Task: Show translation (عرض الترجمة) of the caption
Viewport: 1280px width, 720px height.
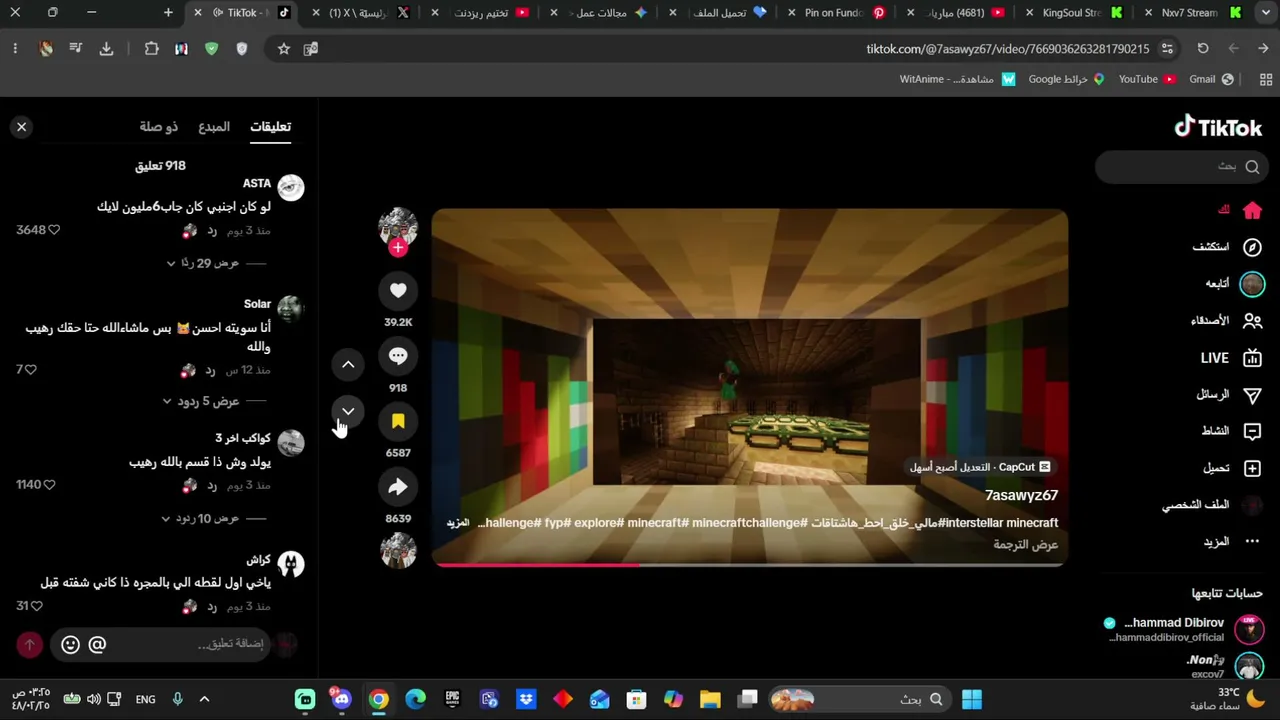Action: pyautogui.click(x=1026, y=544)
